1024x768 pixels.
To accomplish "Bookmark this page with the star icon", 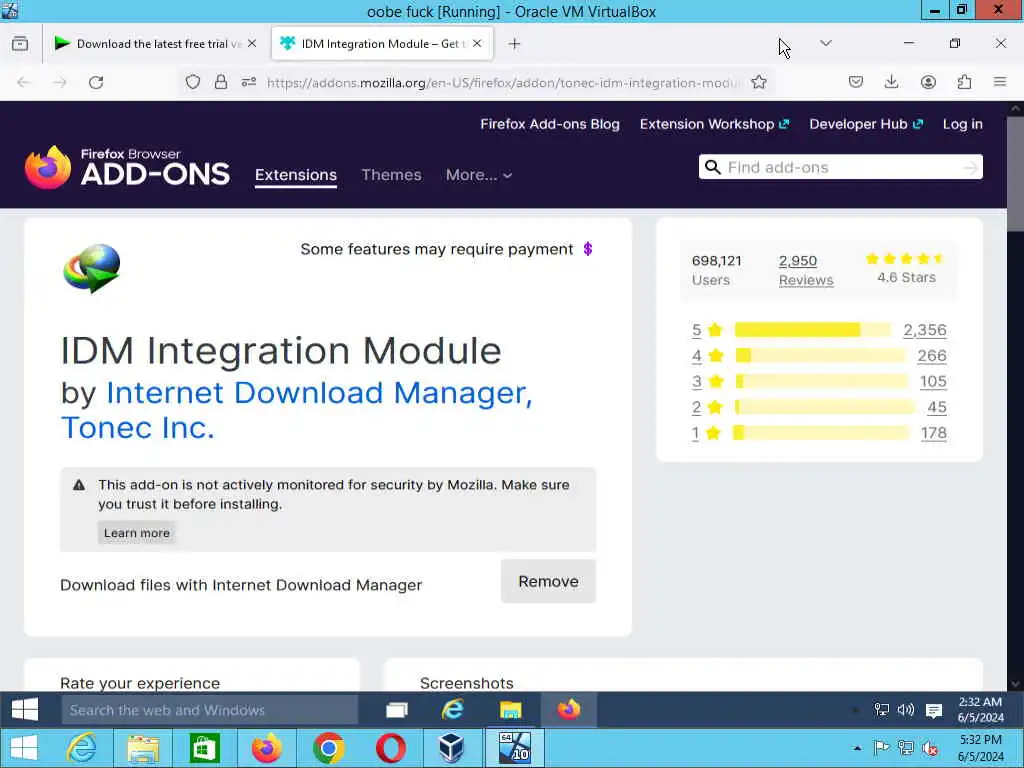I will (759, 82).
